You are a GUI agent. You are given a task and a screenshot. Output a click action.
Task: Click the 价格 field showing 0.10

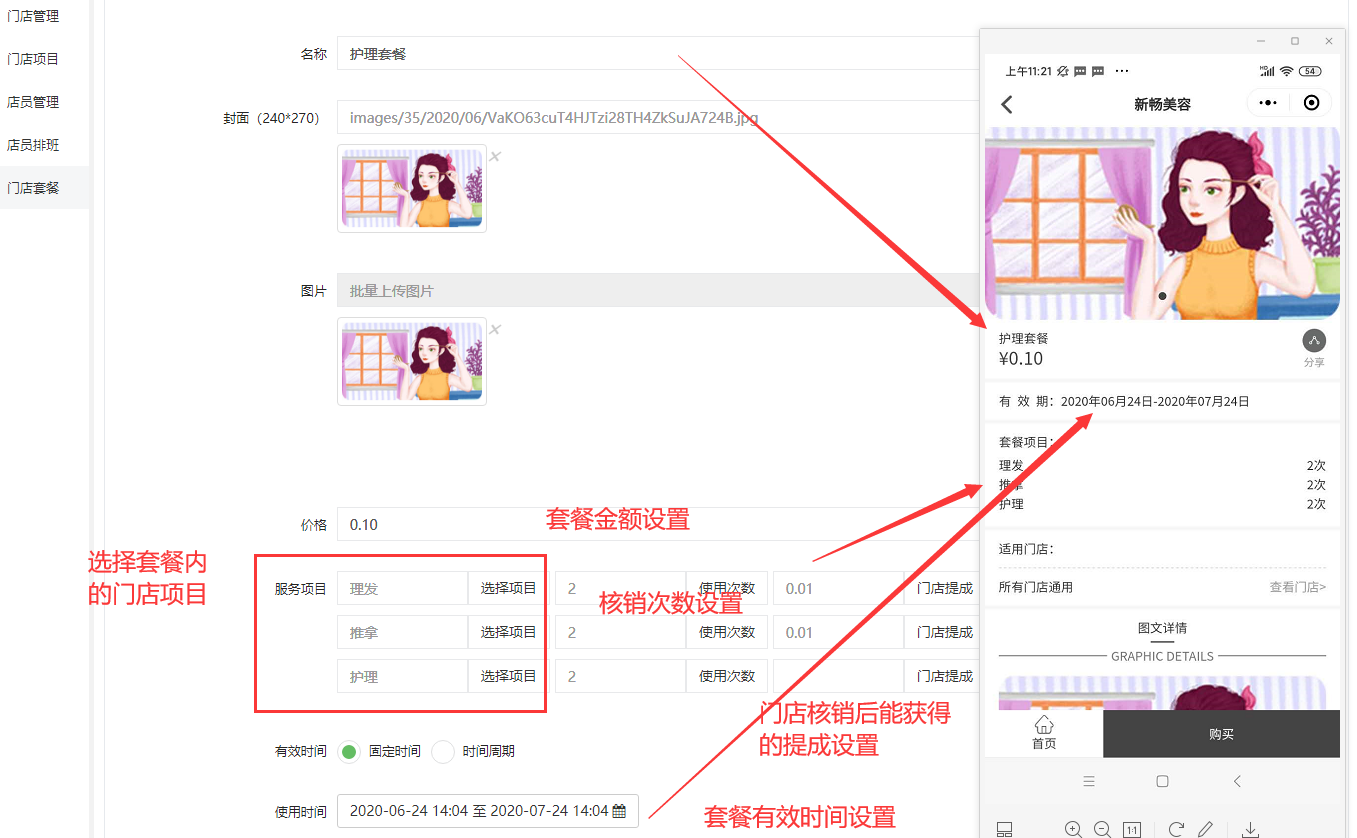click(657, 524)
